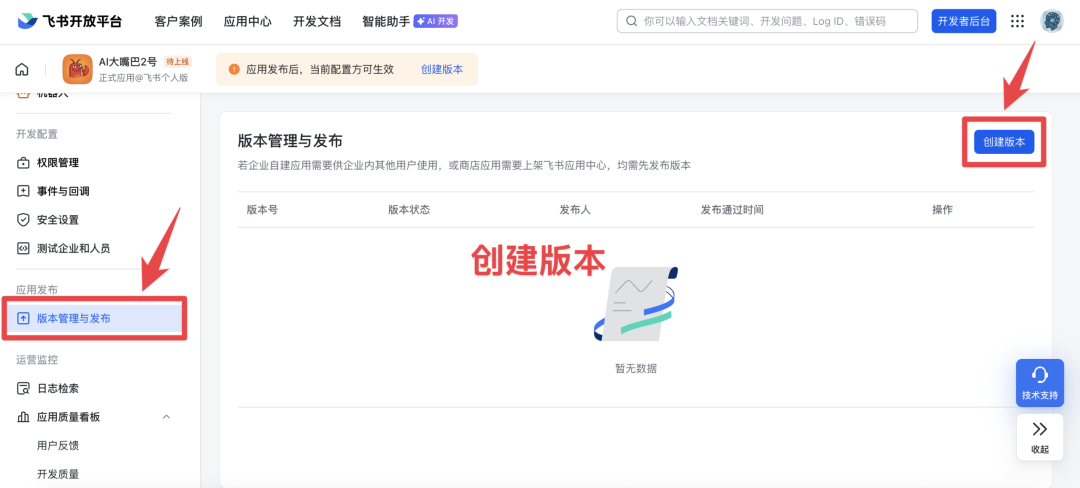The height and width of the screenshot is (488, 1080).
Task: Open 客户案例 in top navigation
Action: click(178, 21)
